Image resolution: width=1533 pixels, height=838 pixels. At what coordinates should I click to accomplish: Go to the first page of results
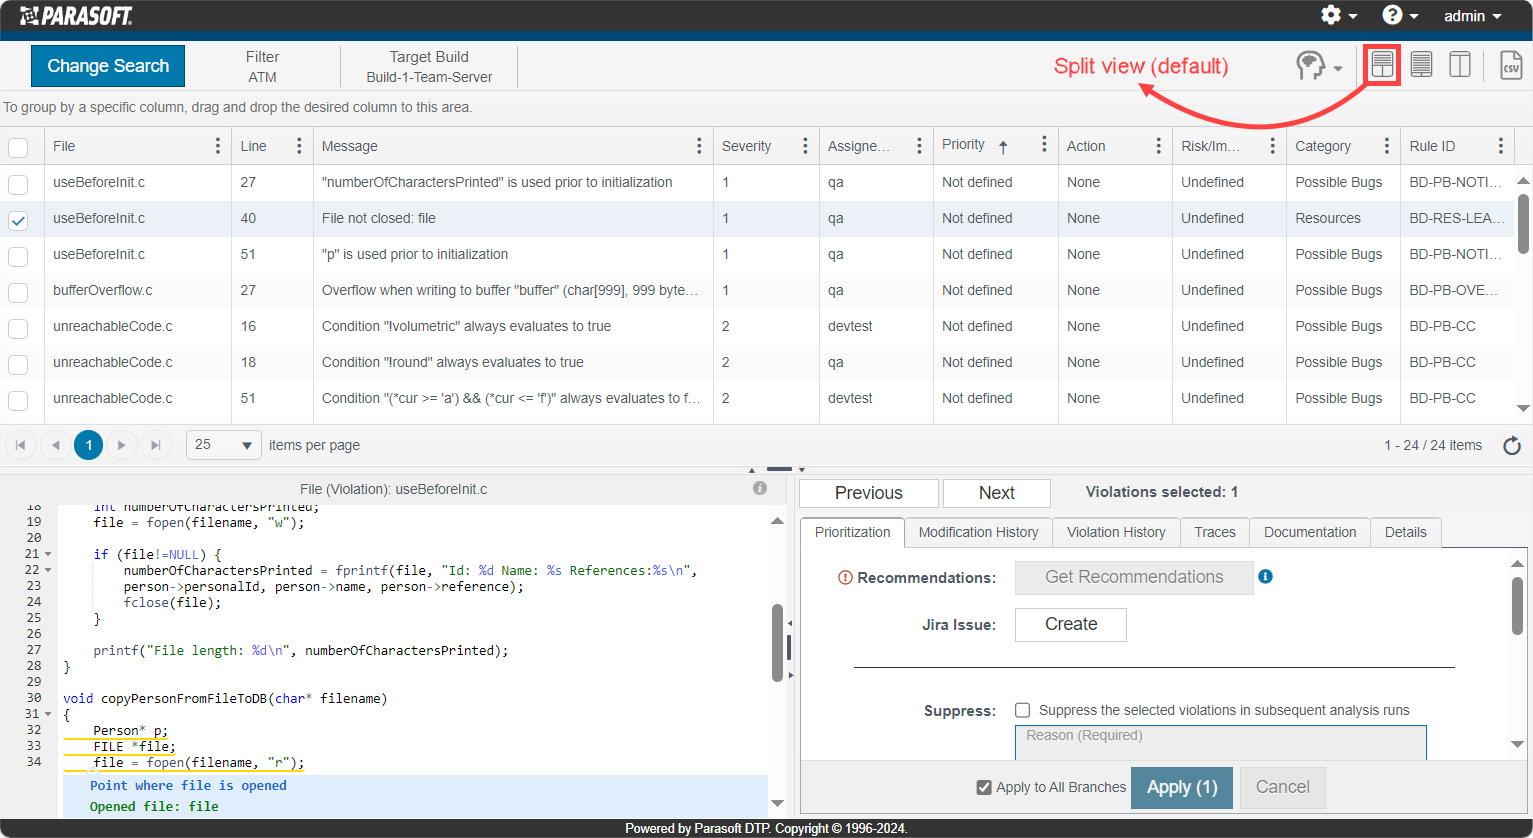20,445
